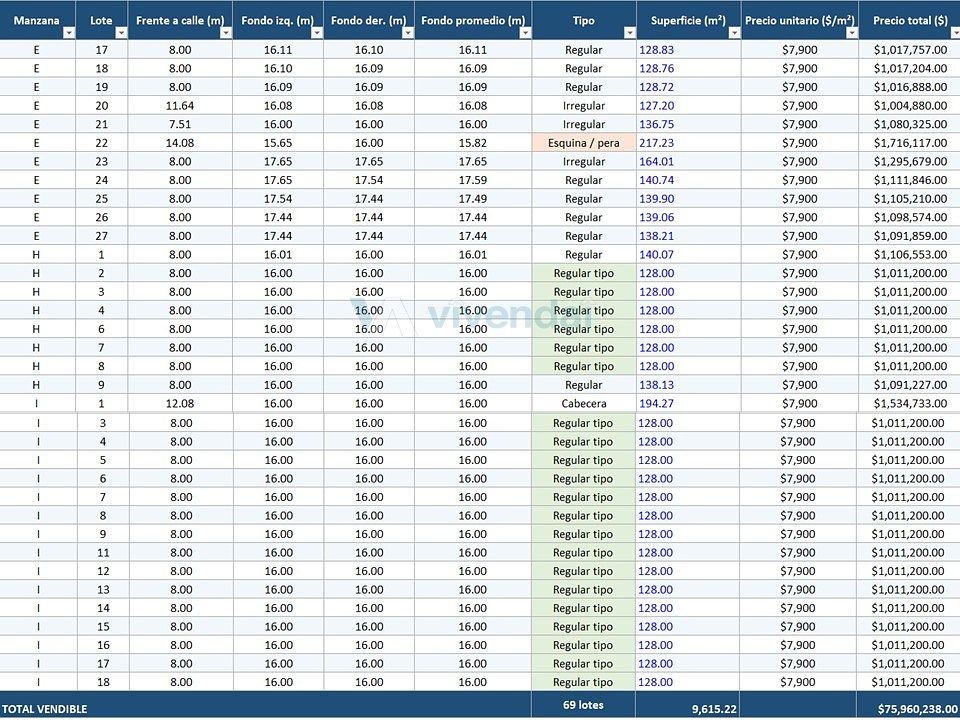The height and width of the screenshot is (720, 960).
Task: Open the Frente a calle filter dropdown
Action: [x=226, y=33]
